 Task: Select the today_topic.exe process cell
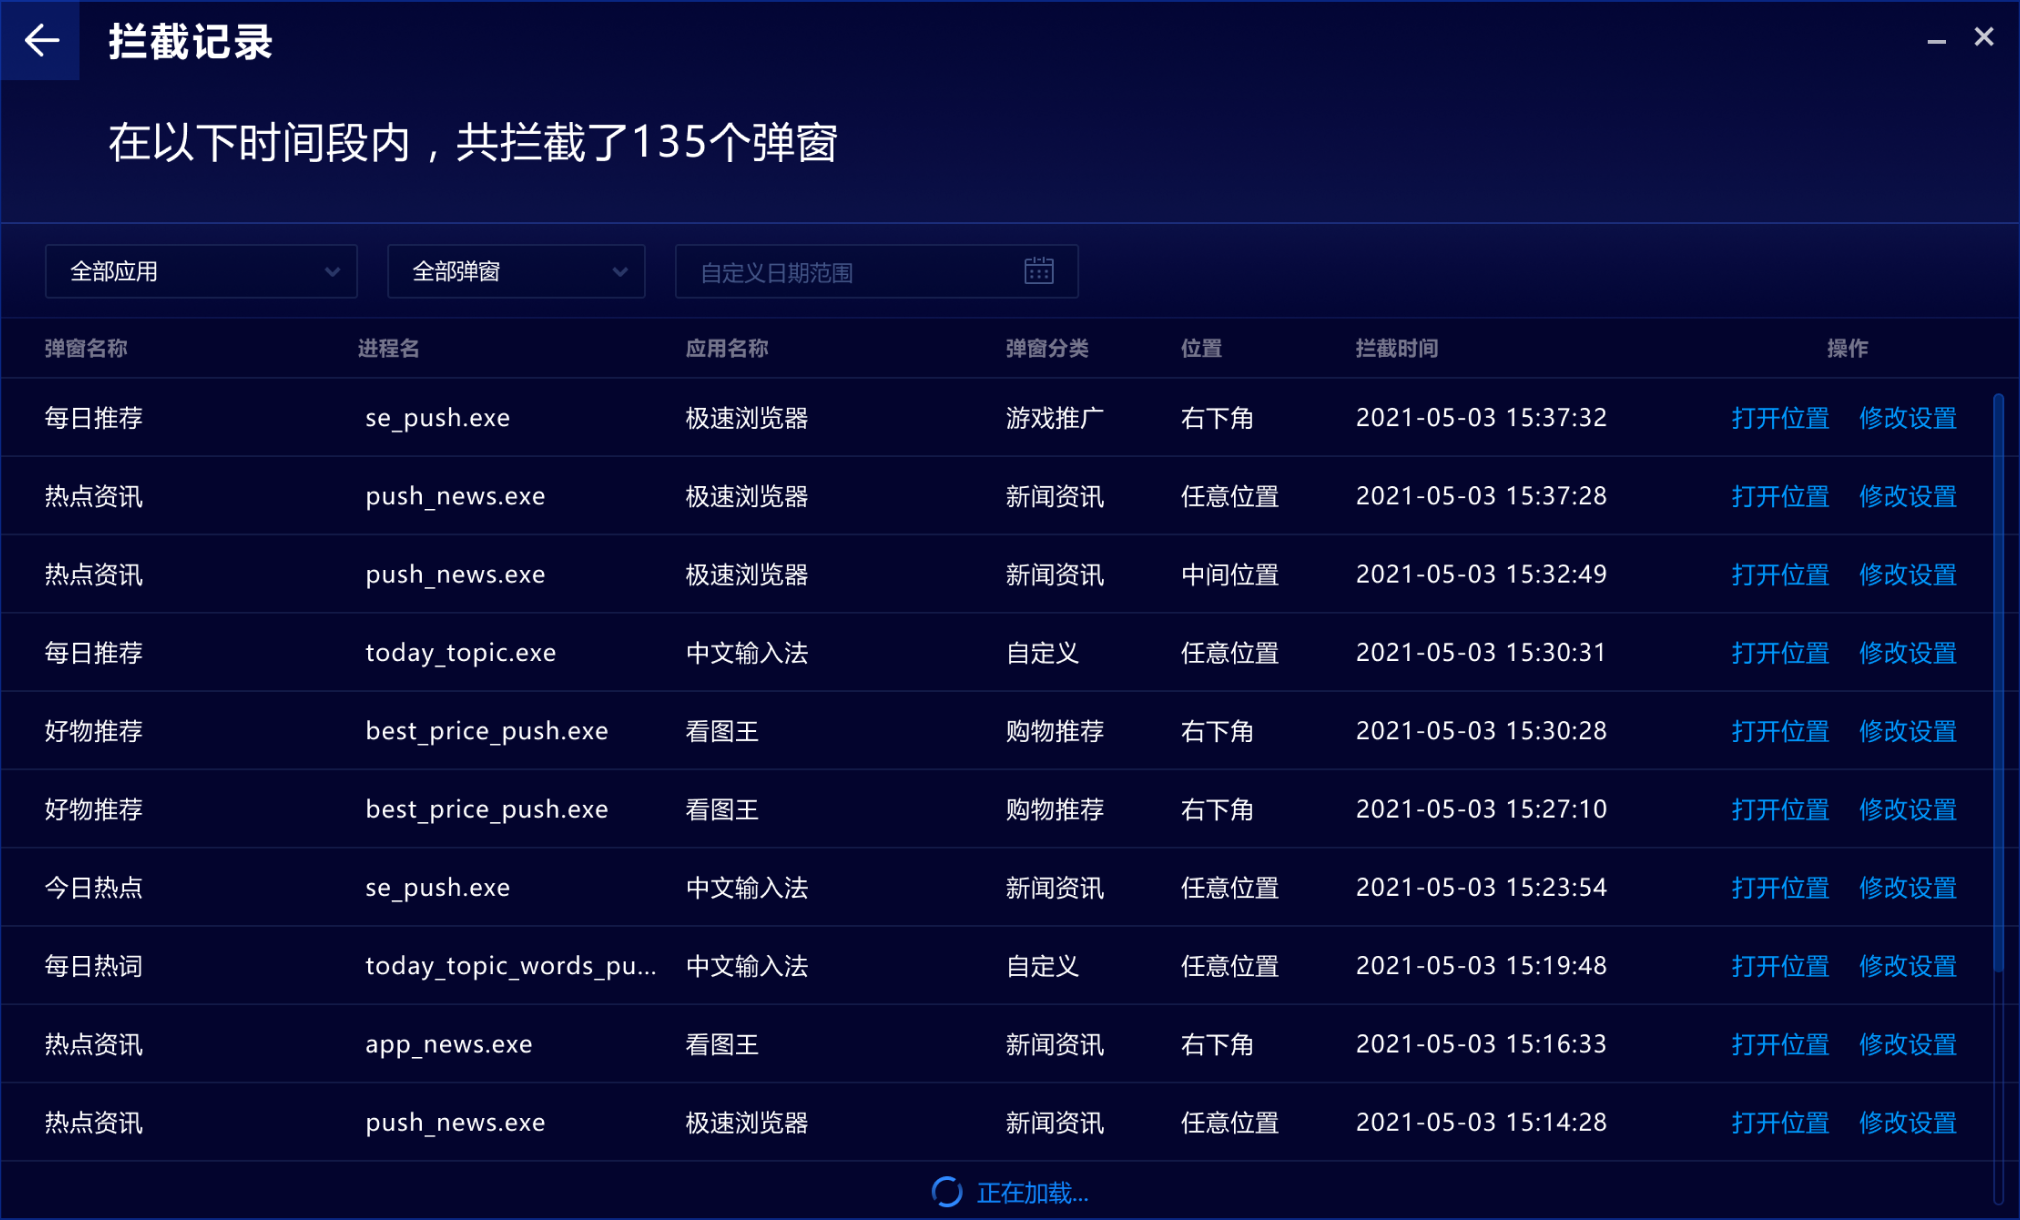(x=461, y=653)
